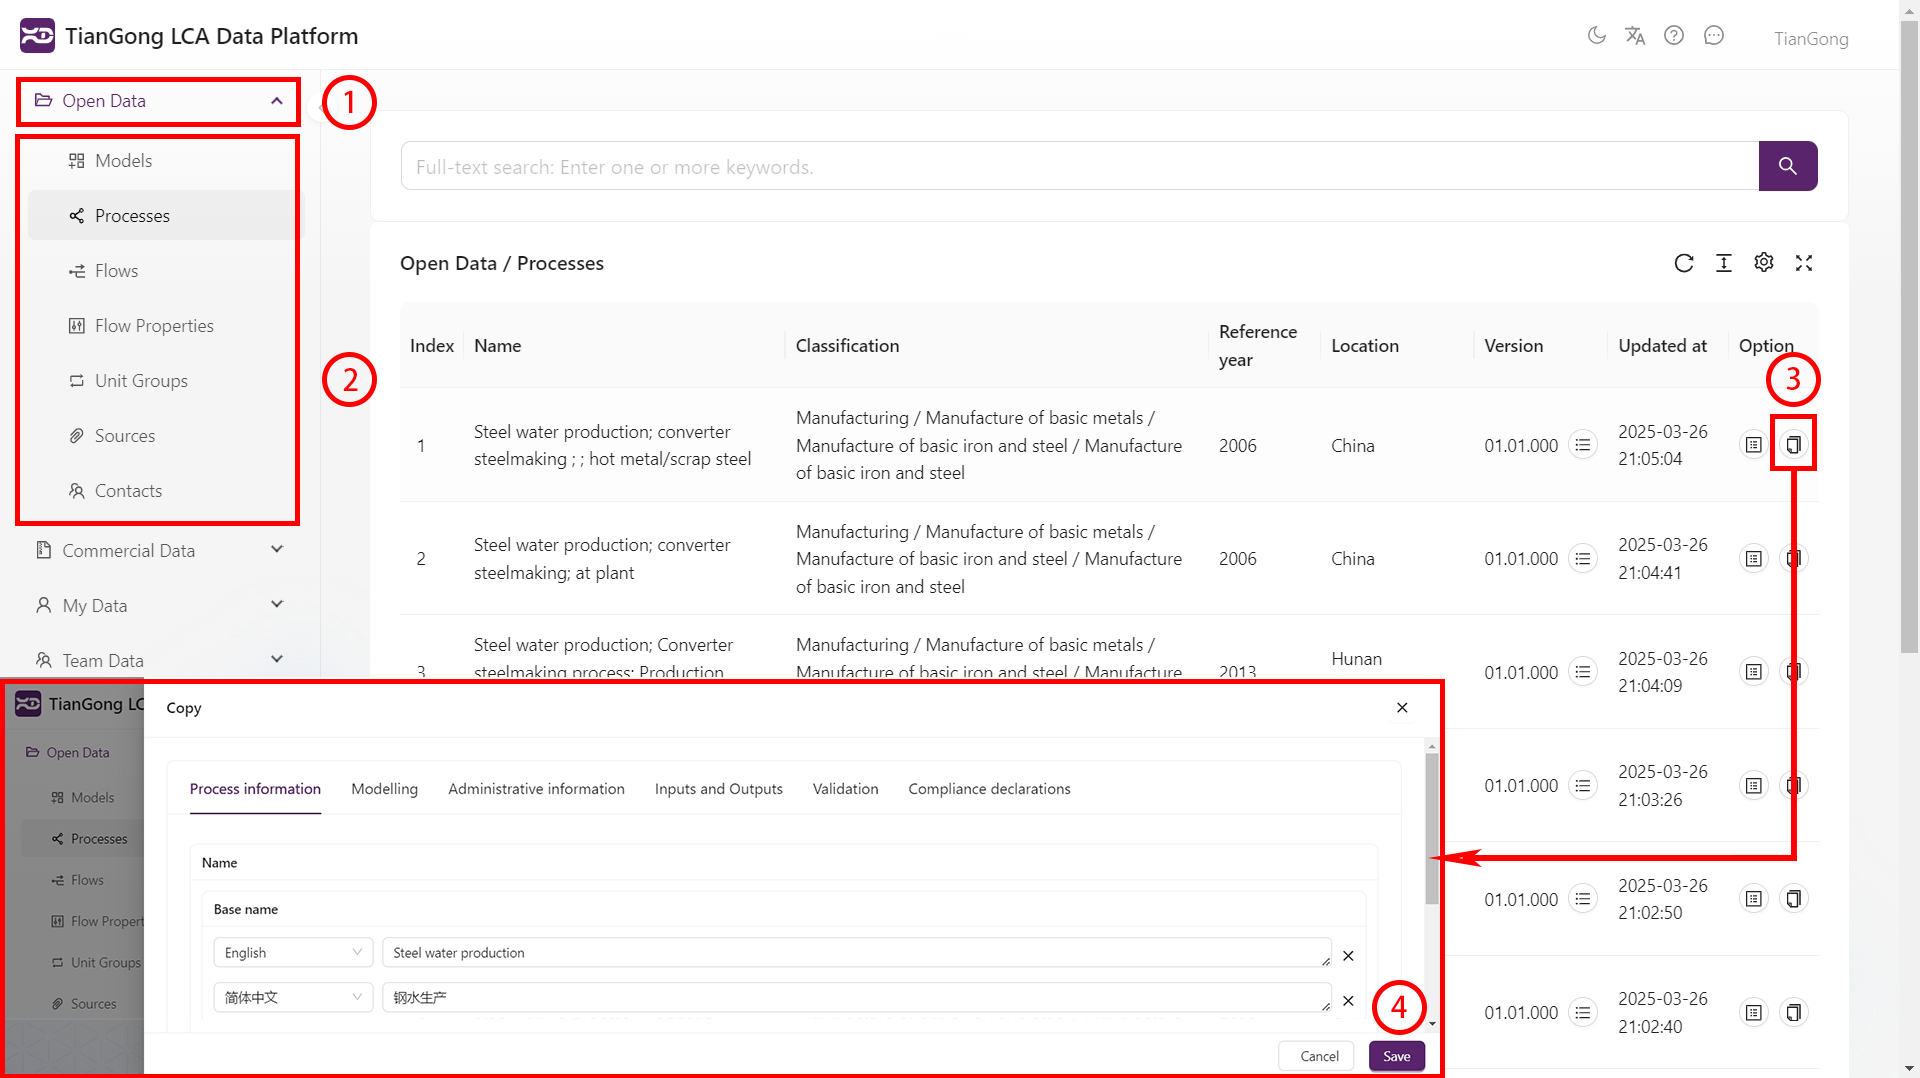
Task: View details of the second process row
Action: (1754, 559)
